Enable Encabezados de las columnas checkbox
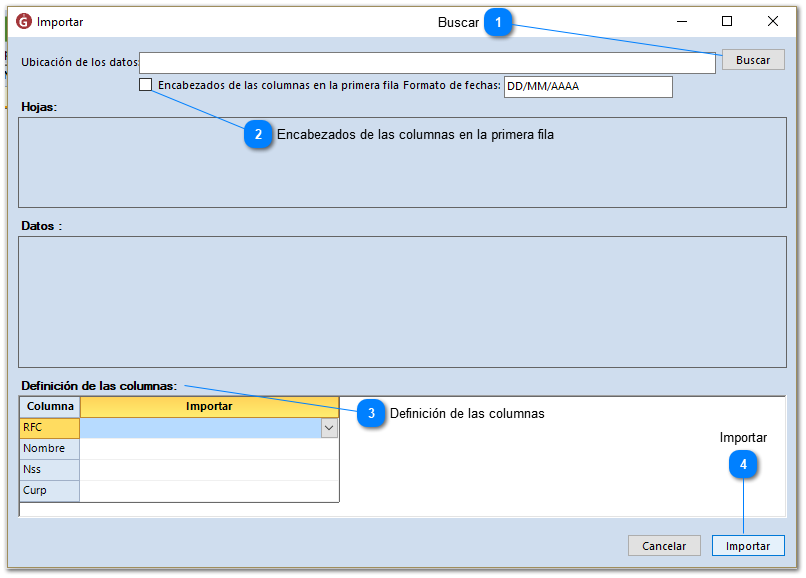The image size is (806, 578). pyautogui.click(x=146, y=86)
